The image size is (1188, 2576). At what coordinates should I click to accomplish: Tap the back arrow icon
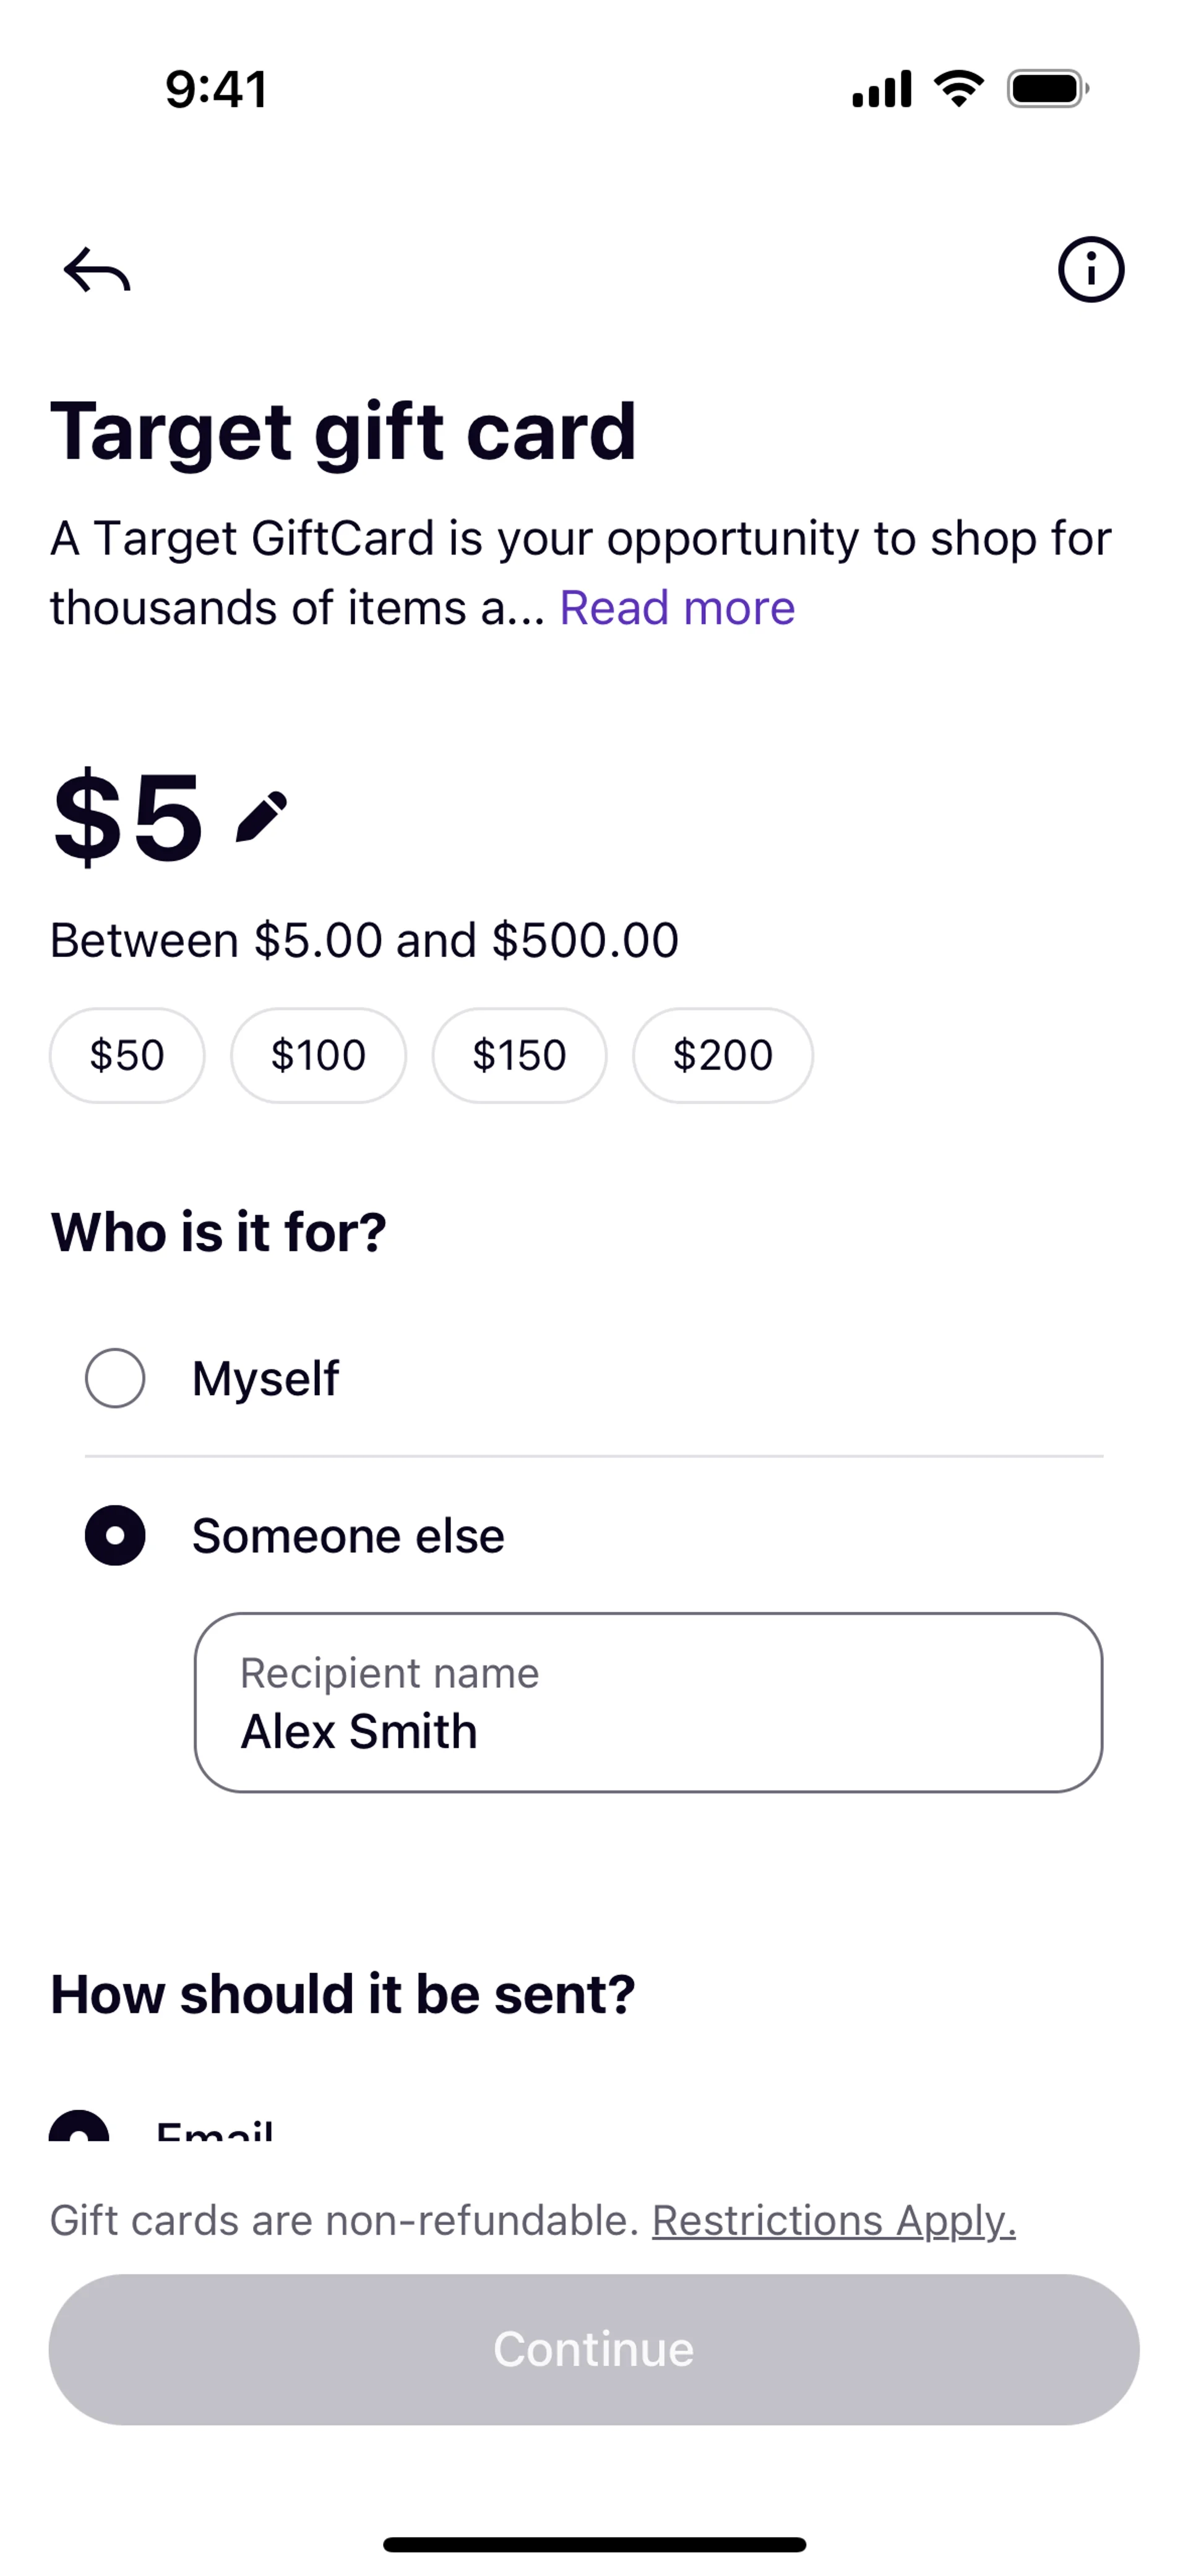tap(97, 270)
